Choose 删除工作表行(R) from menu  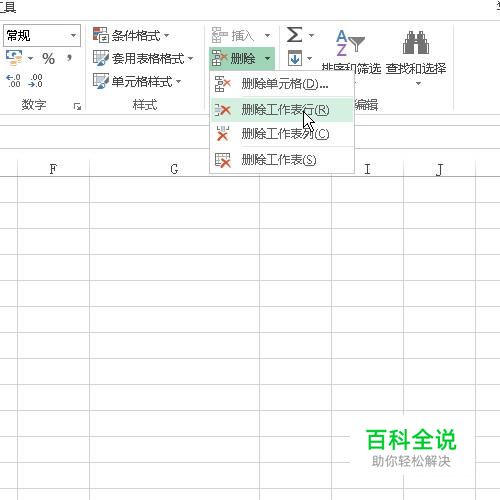[282, 110]
